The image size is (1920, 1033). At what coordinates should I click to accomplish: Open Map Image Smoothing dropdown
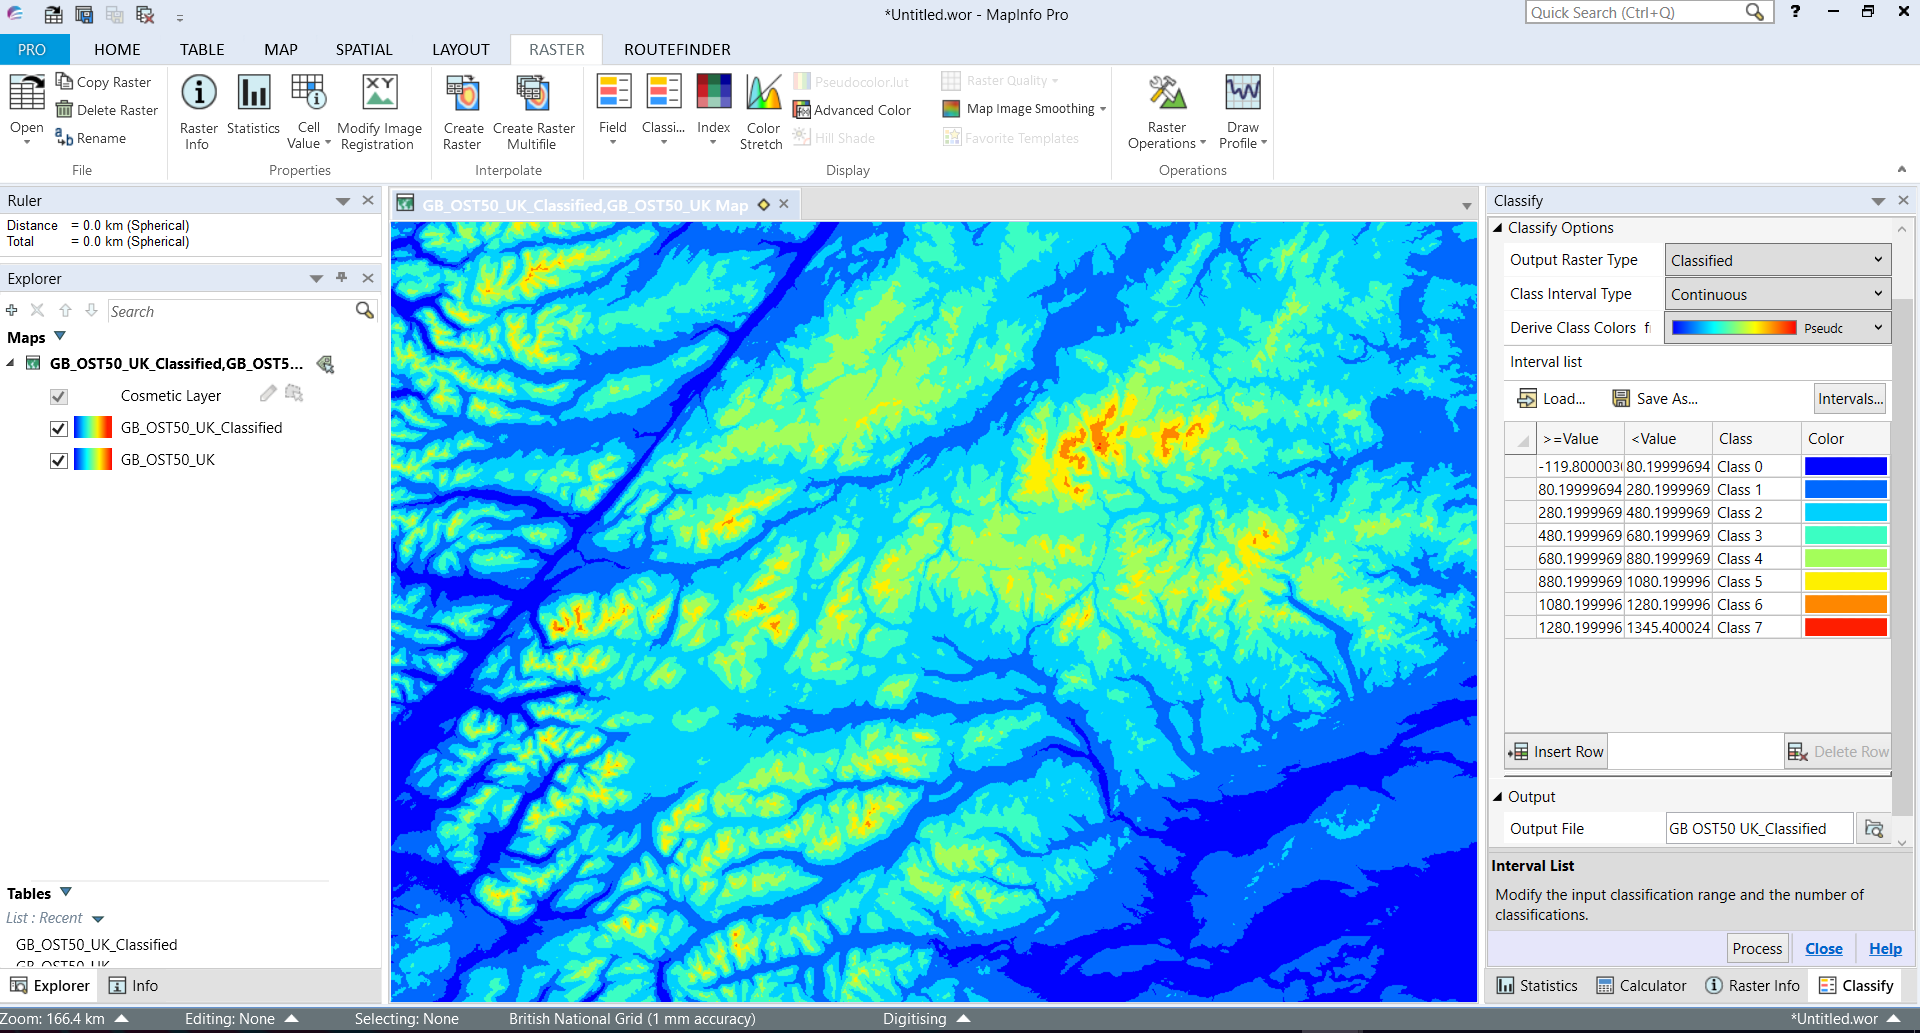click(1103, 109)
